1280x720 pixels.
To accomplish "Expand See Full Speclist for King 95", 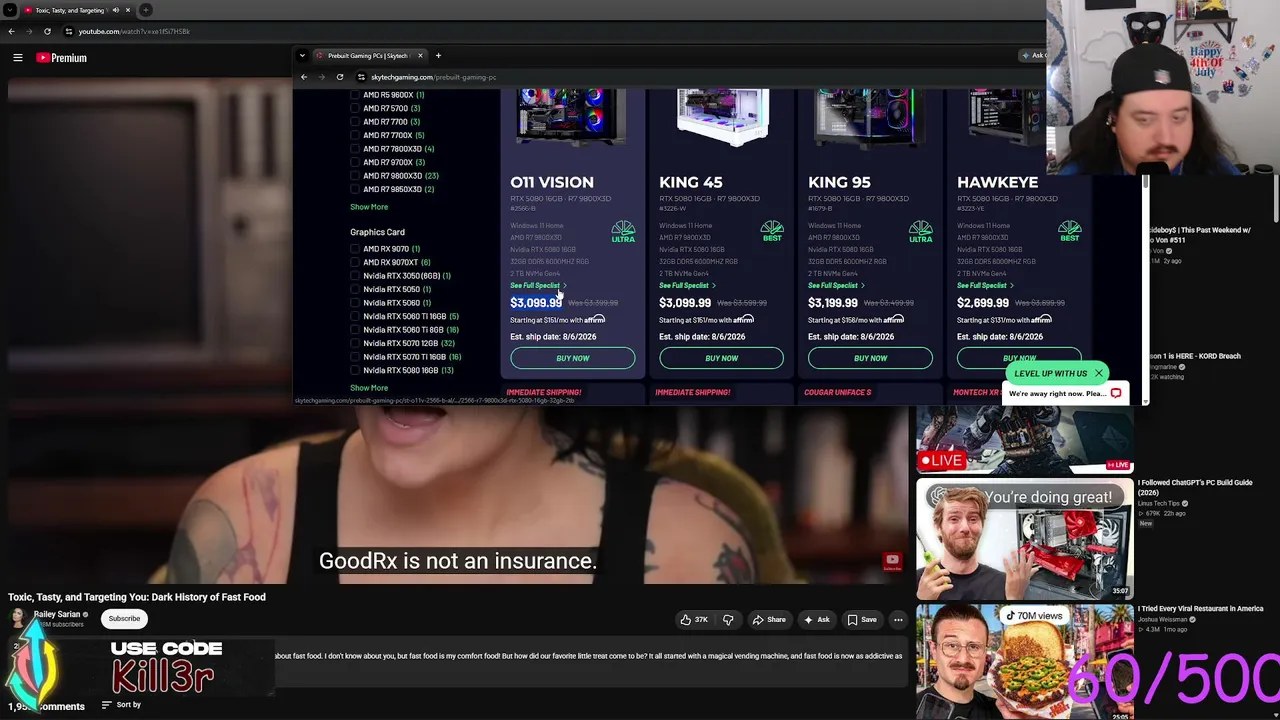I will tap(836, 286).
